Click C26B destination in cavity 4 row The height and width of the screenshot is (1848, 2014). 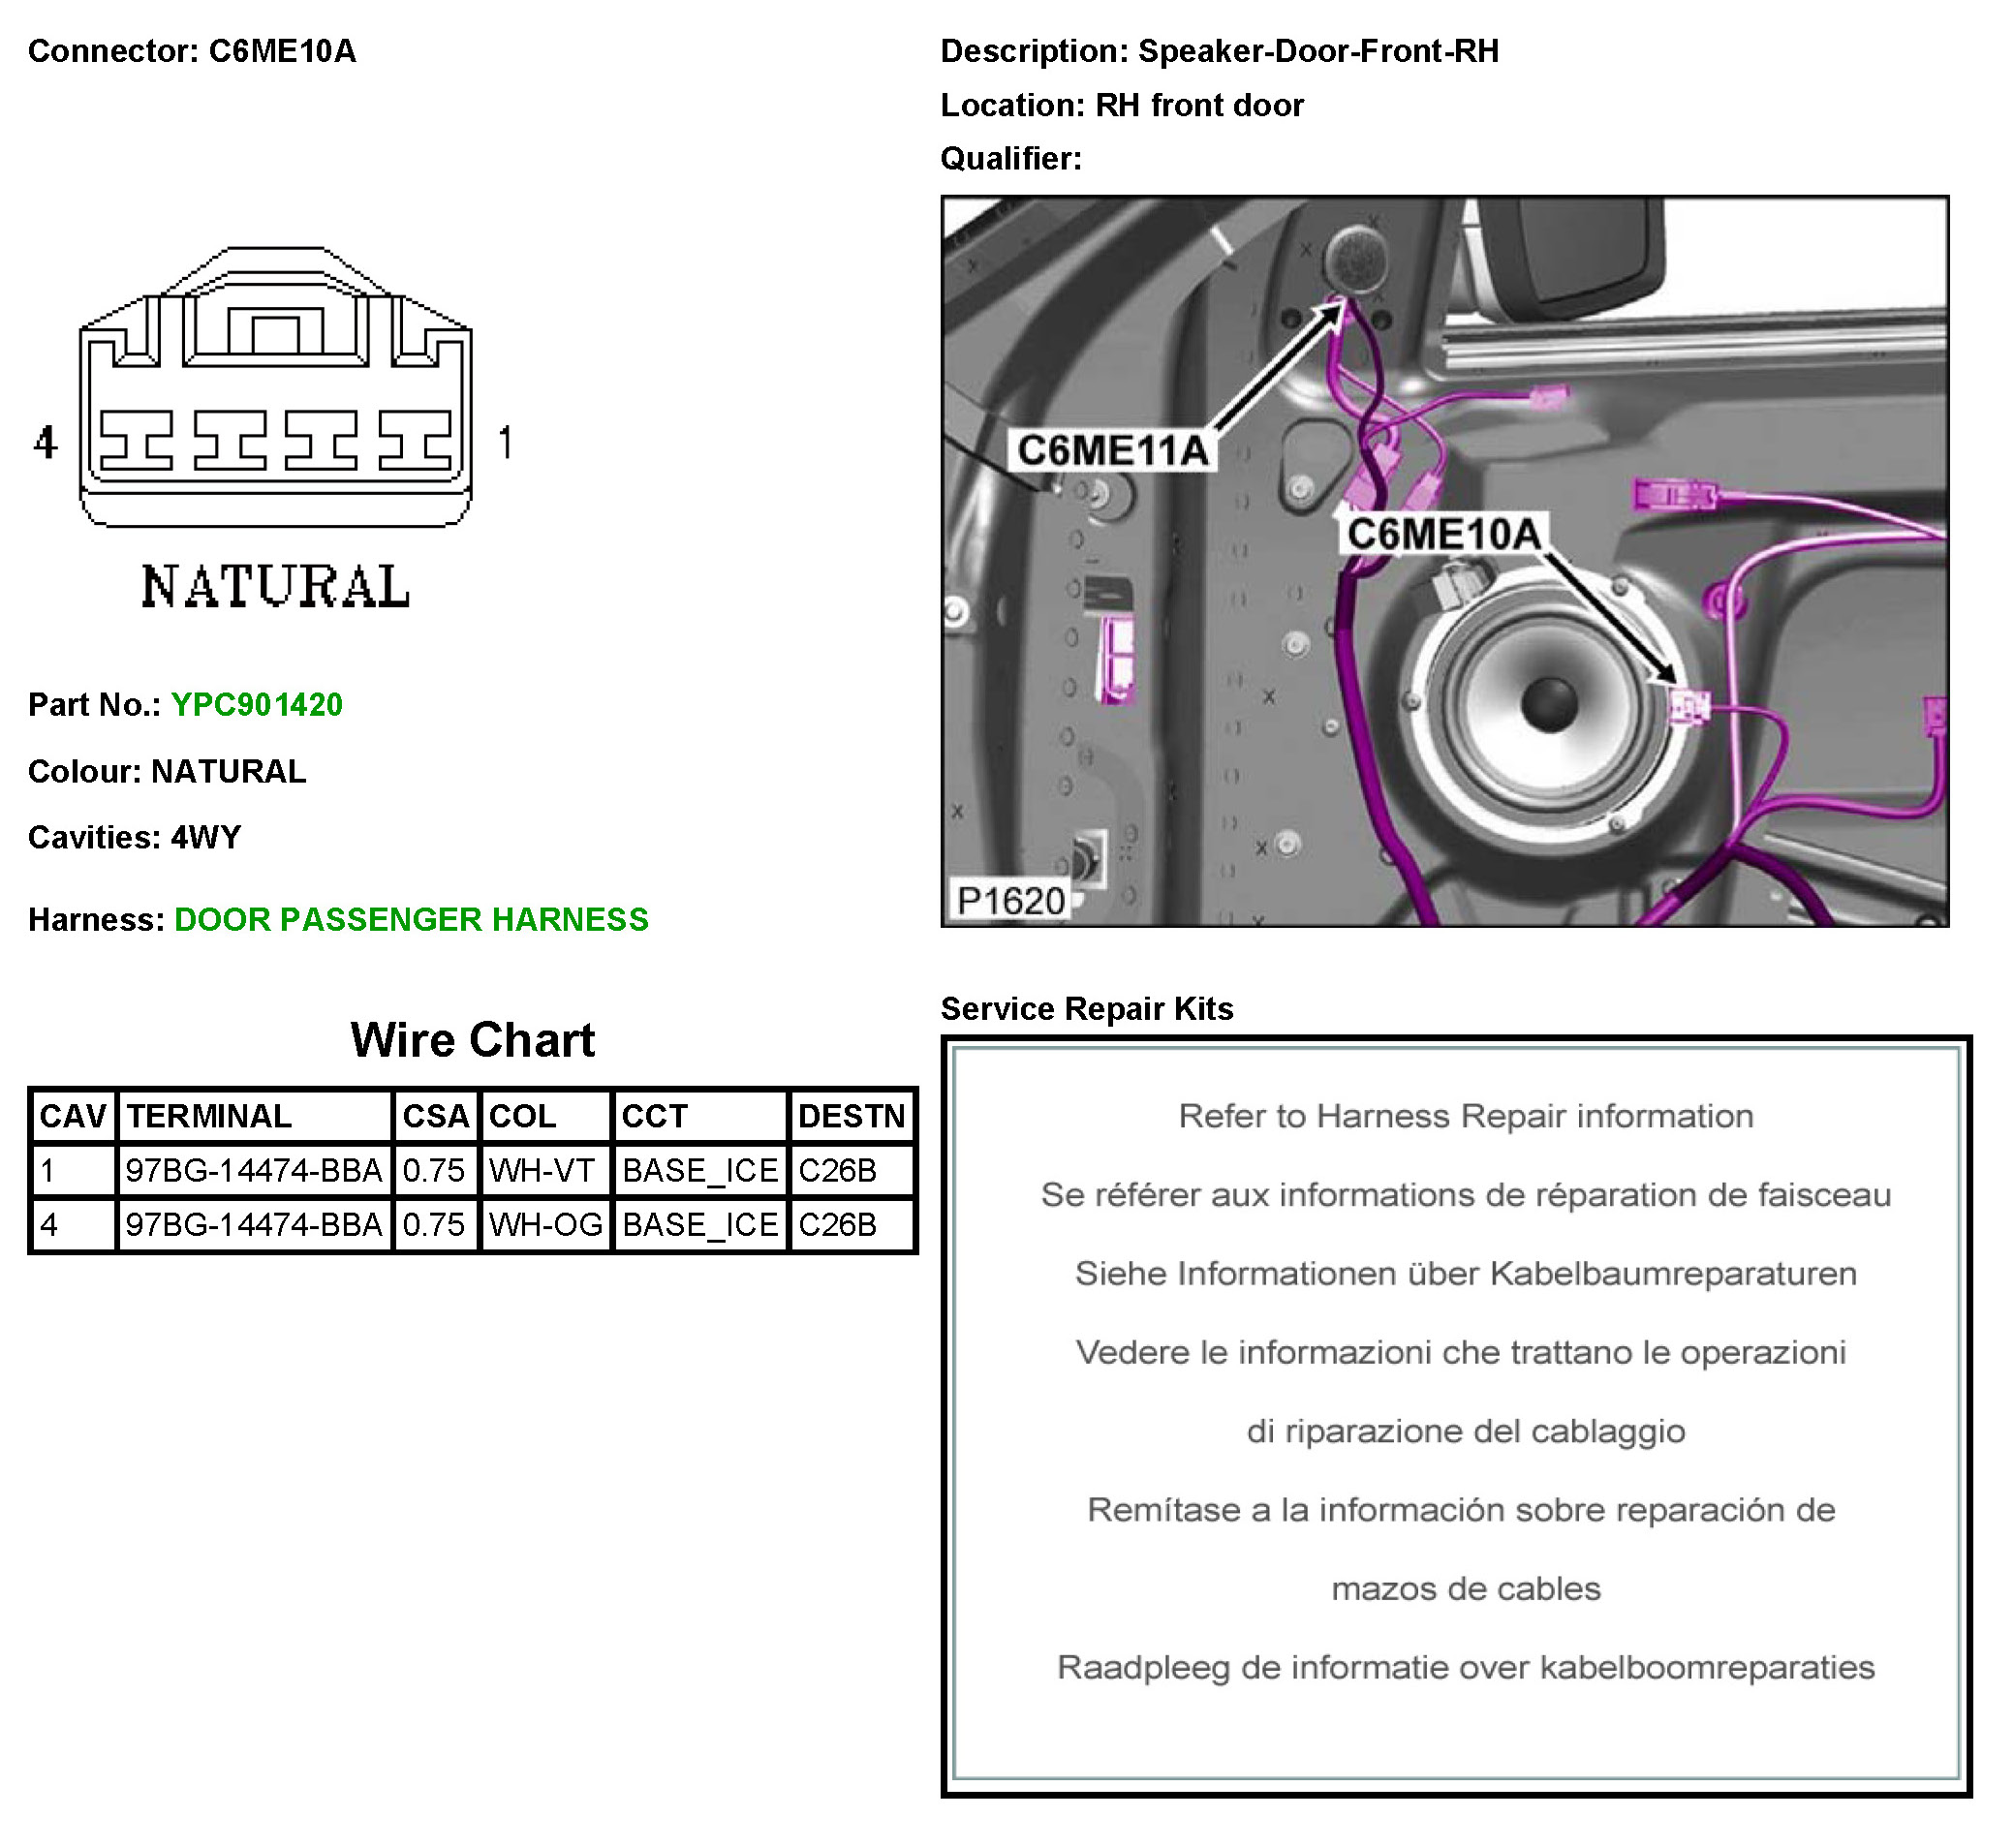[837, 1225]
